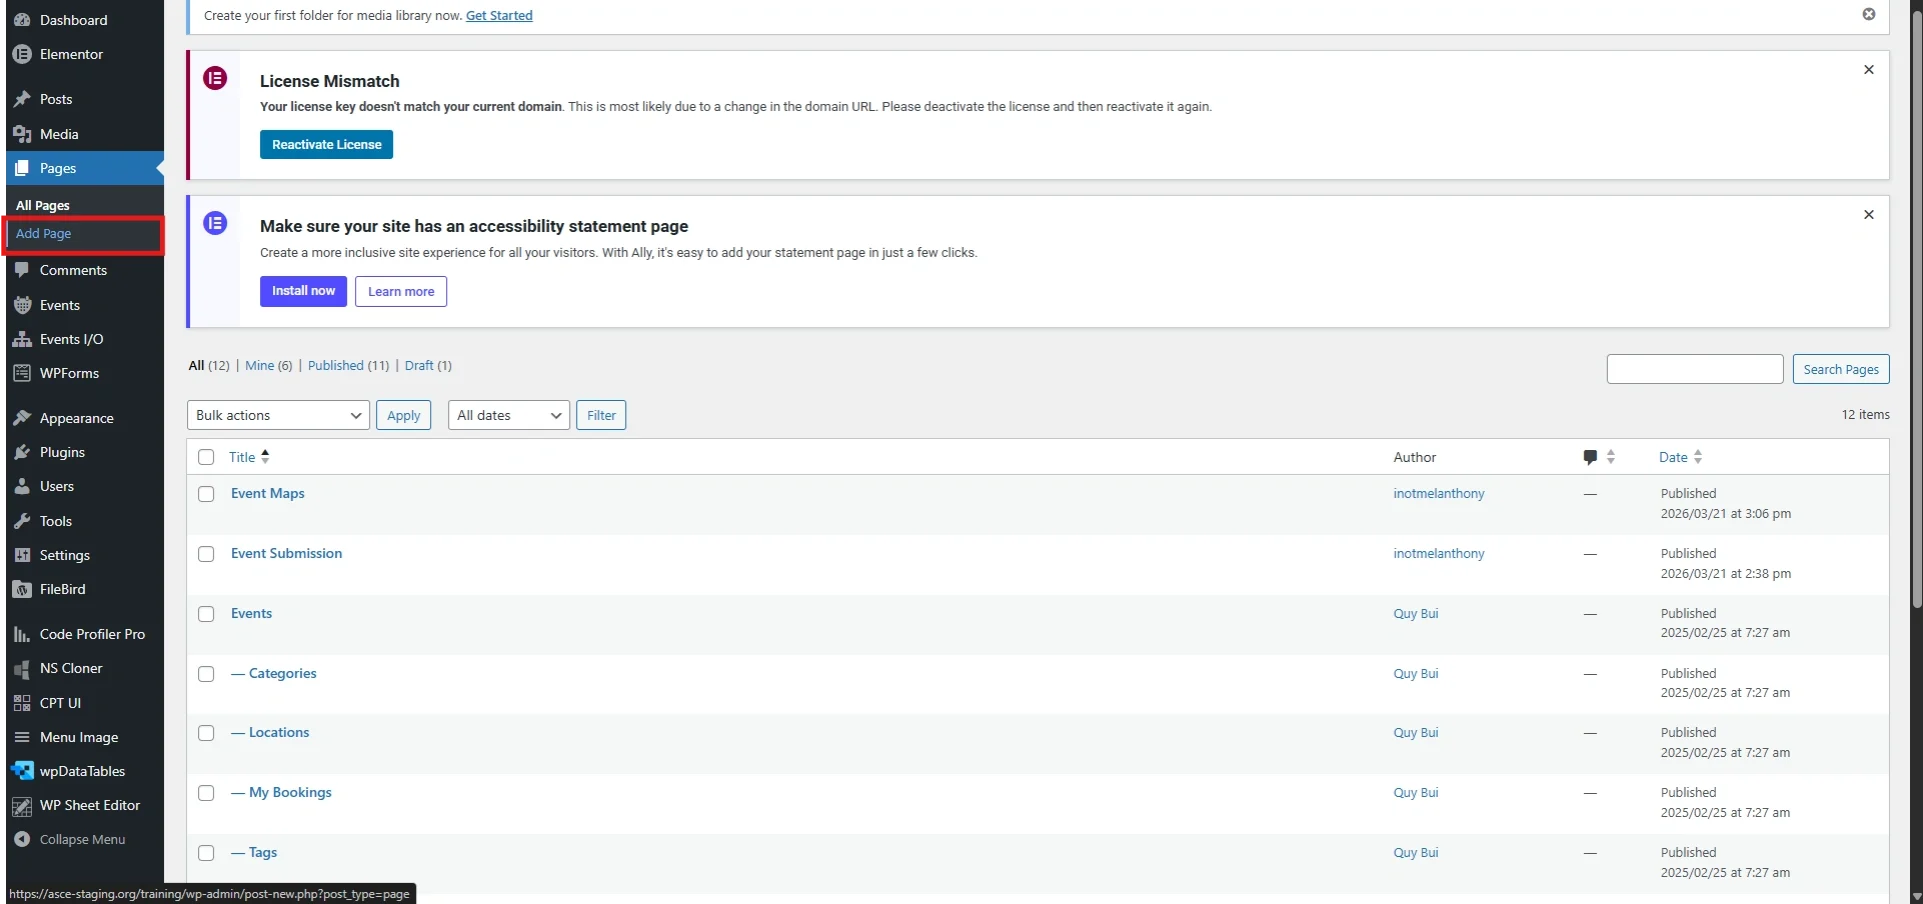Check the Events row checkbox
The image size is (1923, 904).
coord(206,614)
